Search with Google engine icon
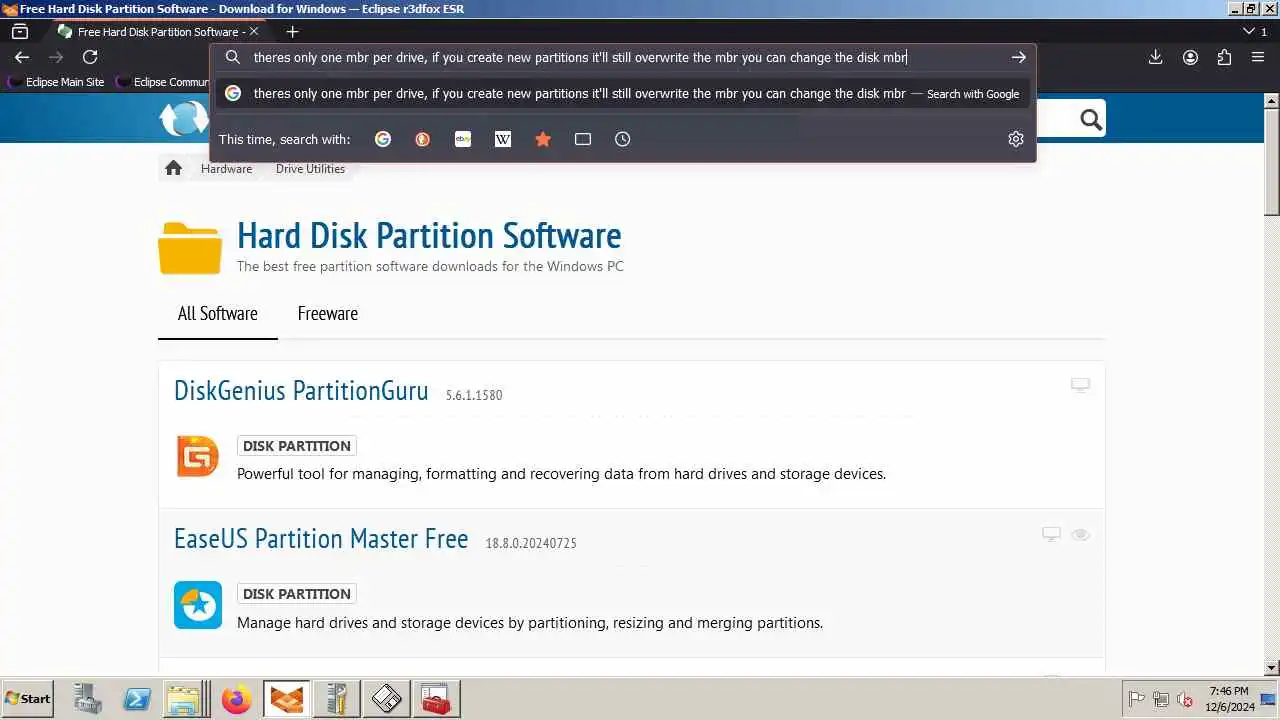1280x720 pixels. [x=383, y=139]
